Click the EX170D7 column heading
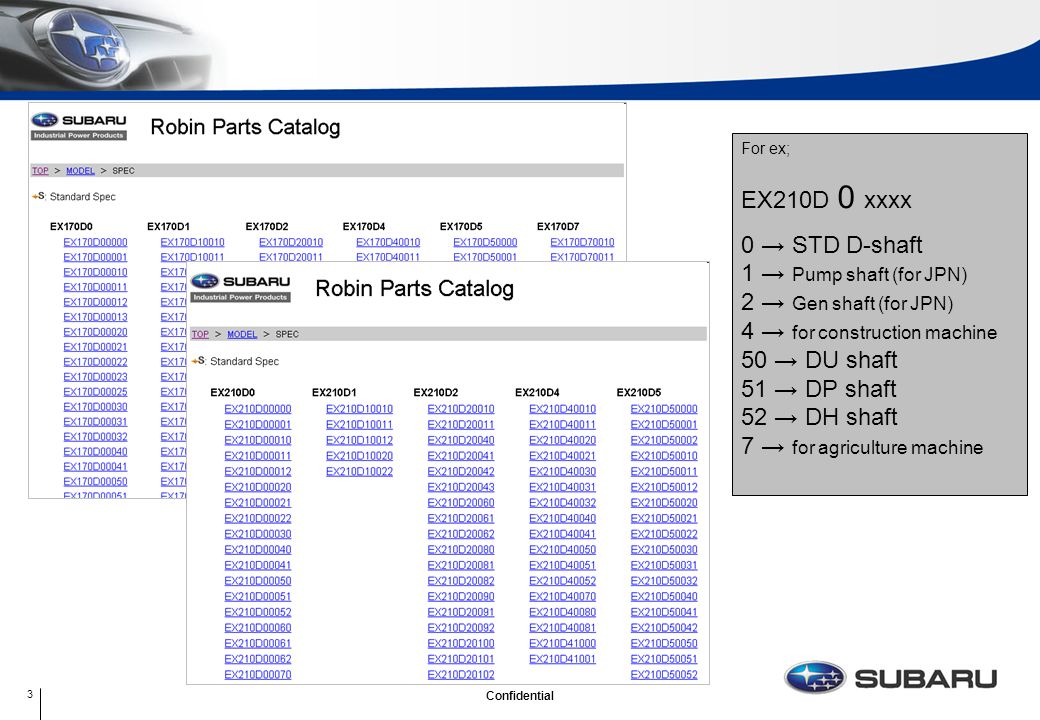The height and width of the screenshot is (720, 1040). [x=558, y=226]
